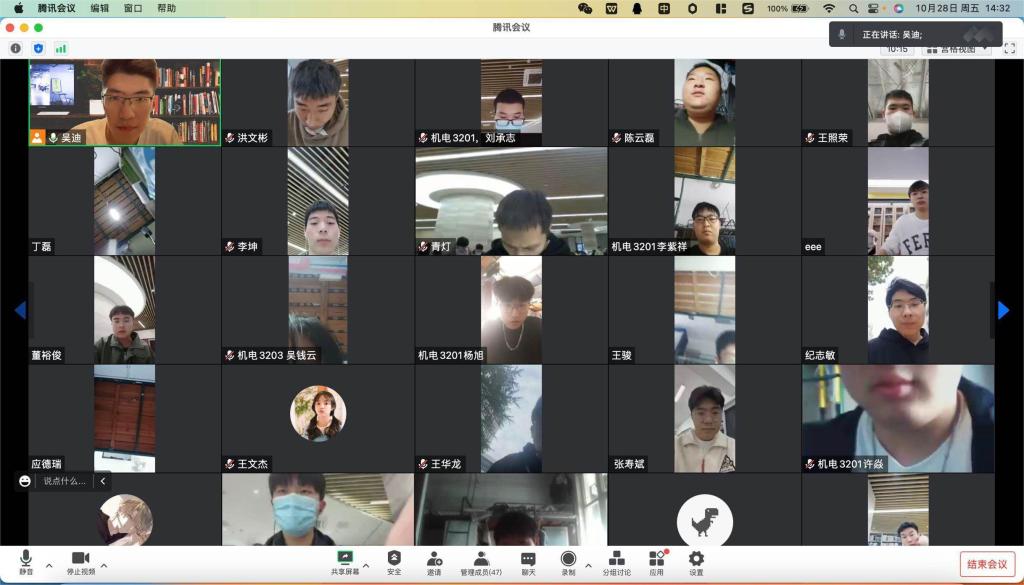1024x585 pixels.
Task: Open the 腾讯会议 app menu
Action: pos(56,8)
